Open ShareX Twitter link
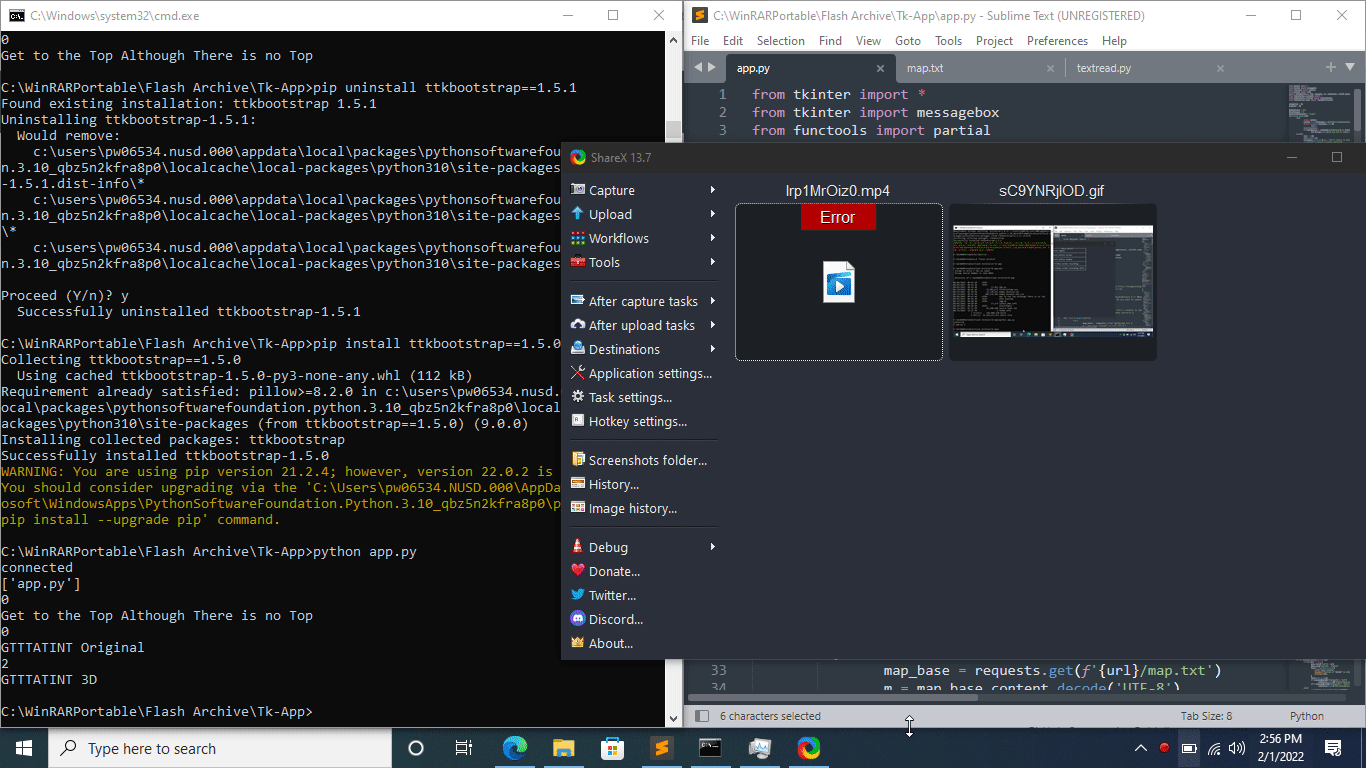This screenshot has width=1366, height=768. pos(609,595)
